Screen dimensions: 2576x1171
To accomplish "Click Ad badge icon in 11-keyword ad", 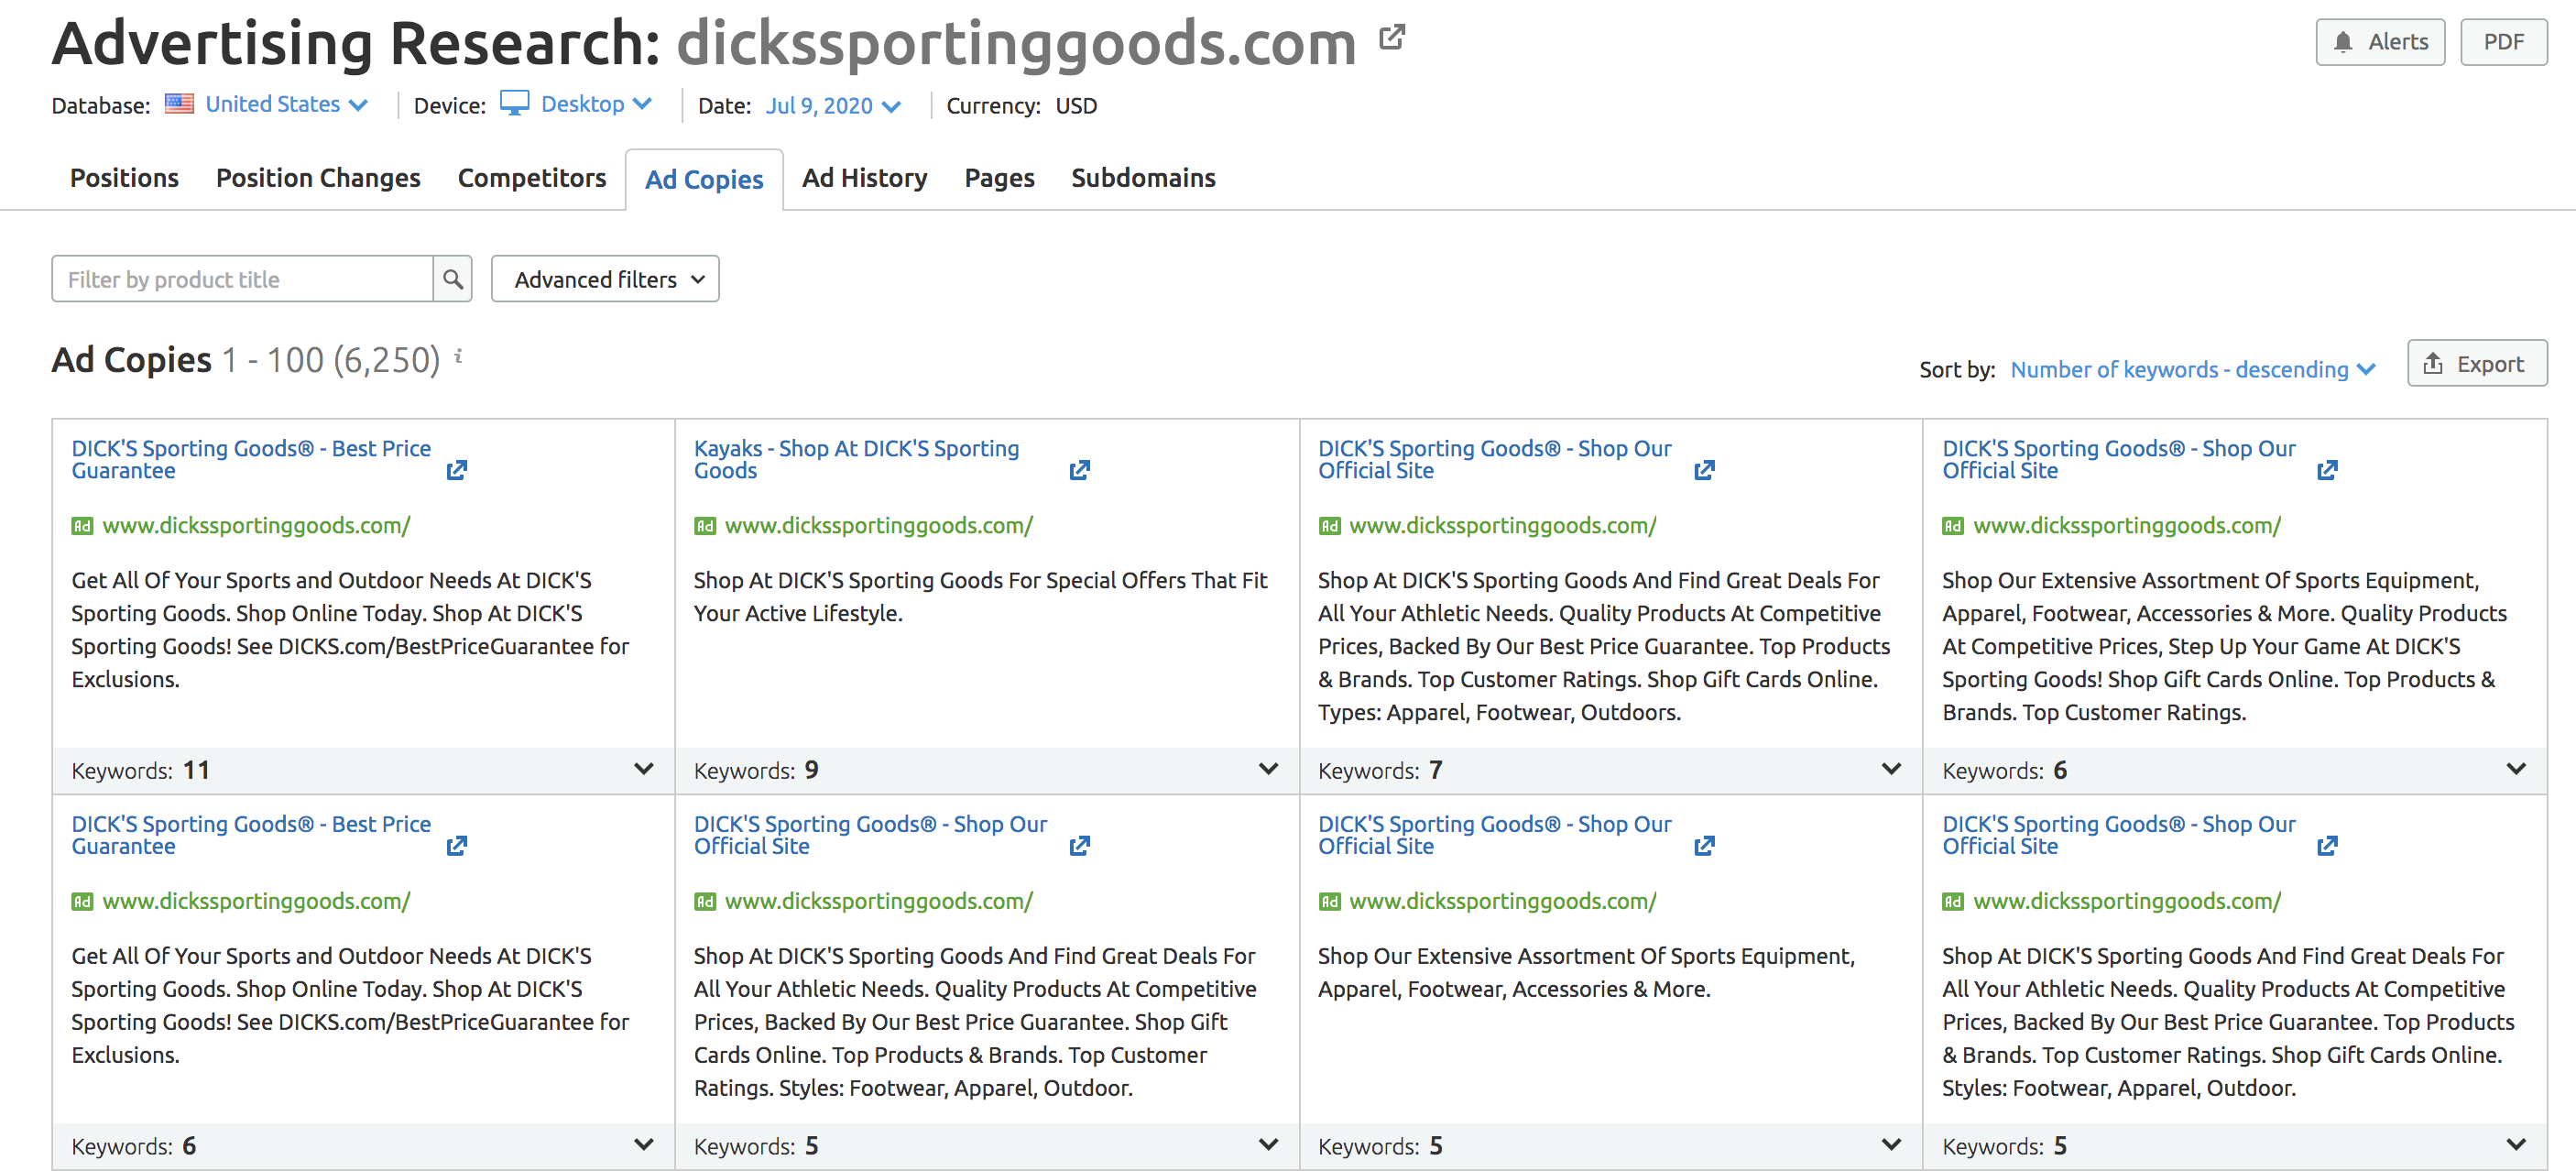I will [x=82, y=526].
